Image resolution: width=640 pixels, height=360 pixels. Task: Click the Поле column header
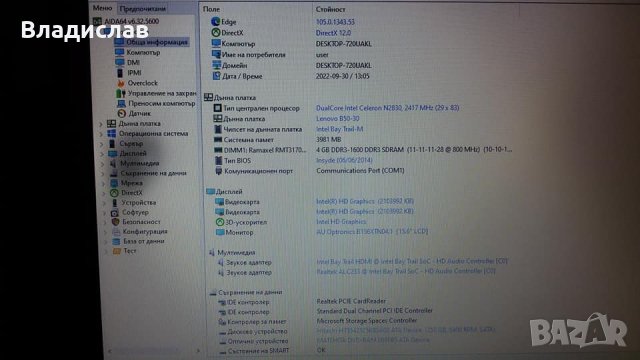click(x=211, y=9)
